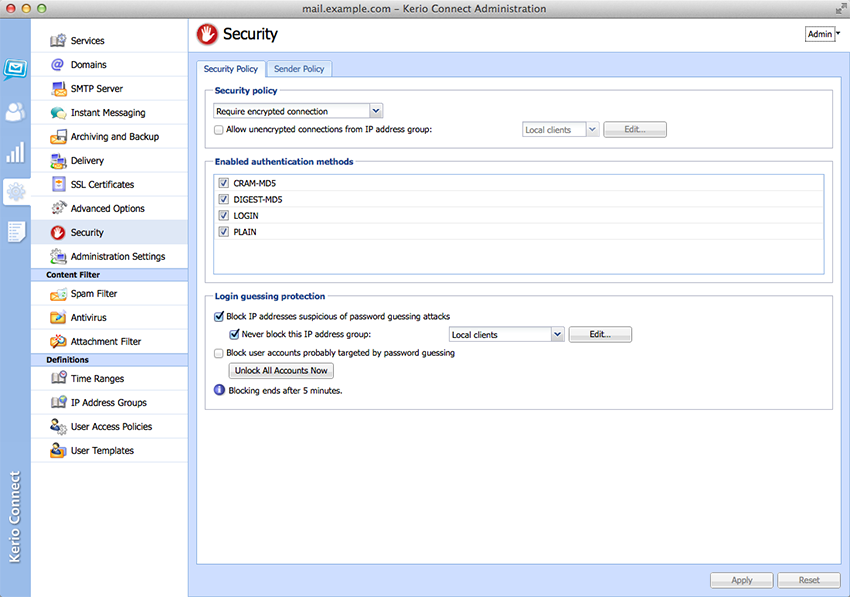Open the status charts icon in left rail
850x597 pixels.
point(15,153)
